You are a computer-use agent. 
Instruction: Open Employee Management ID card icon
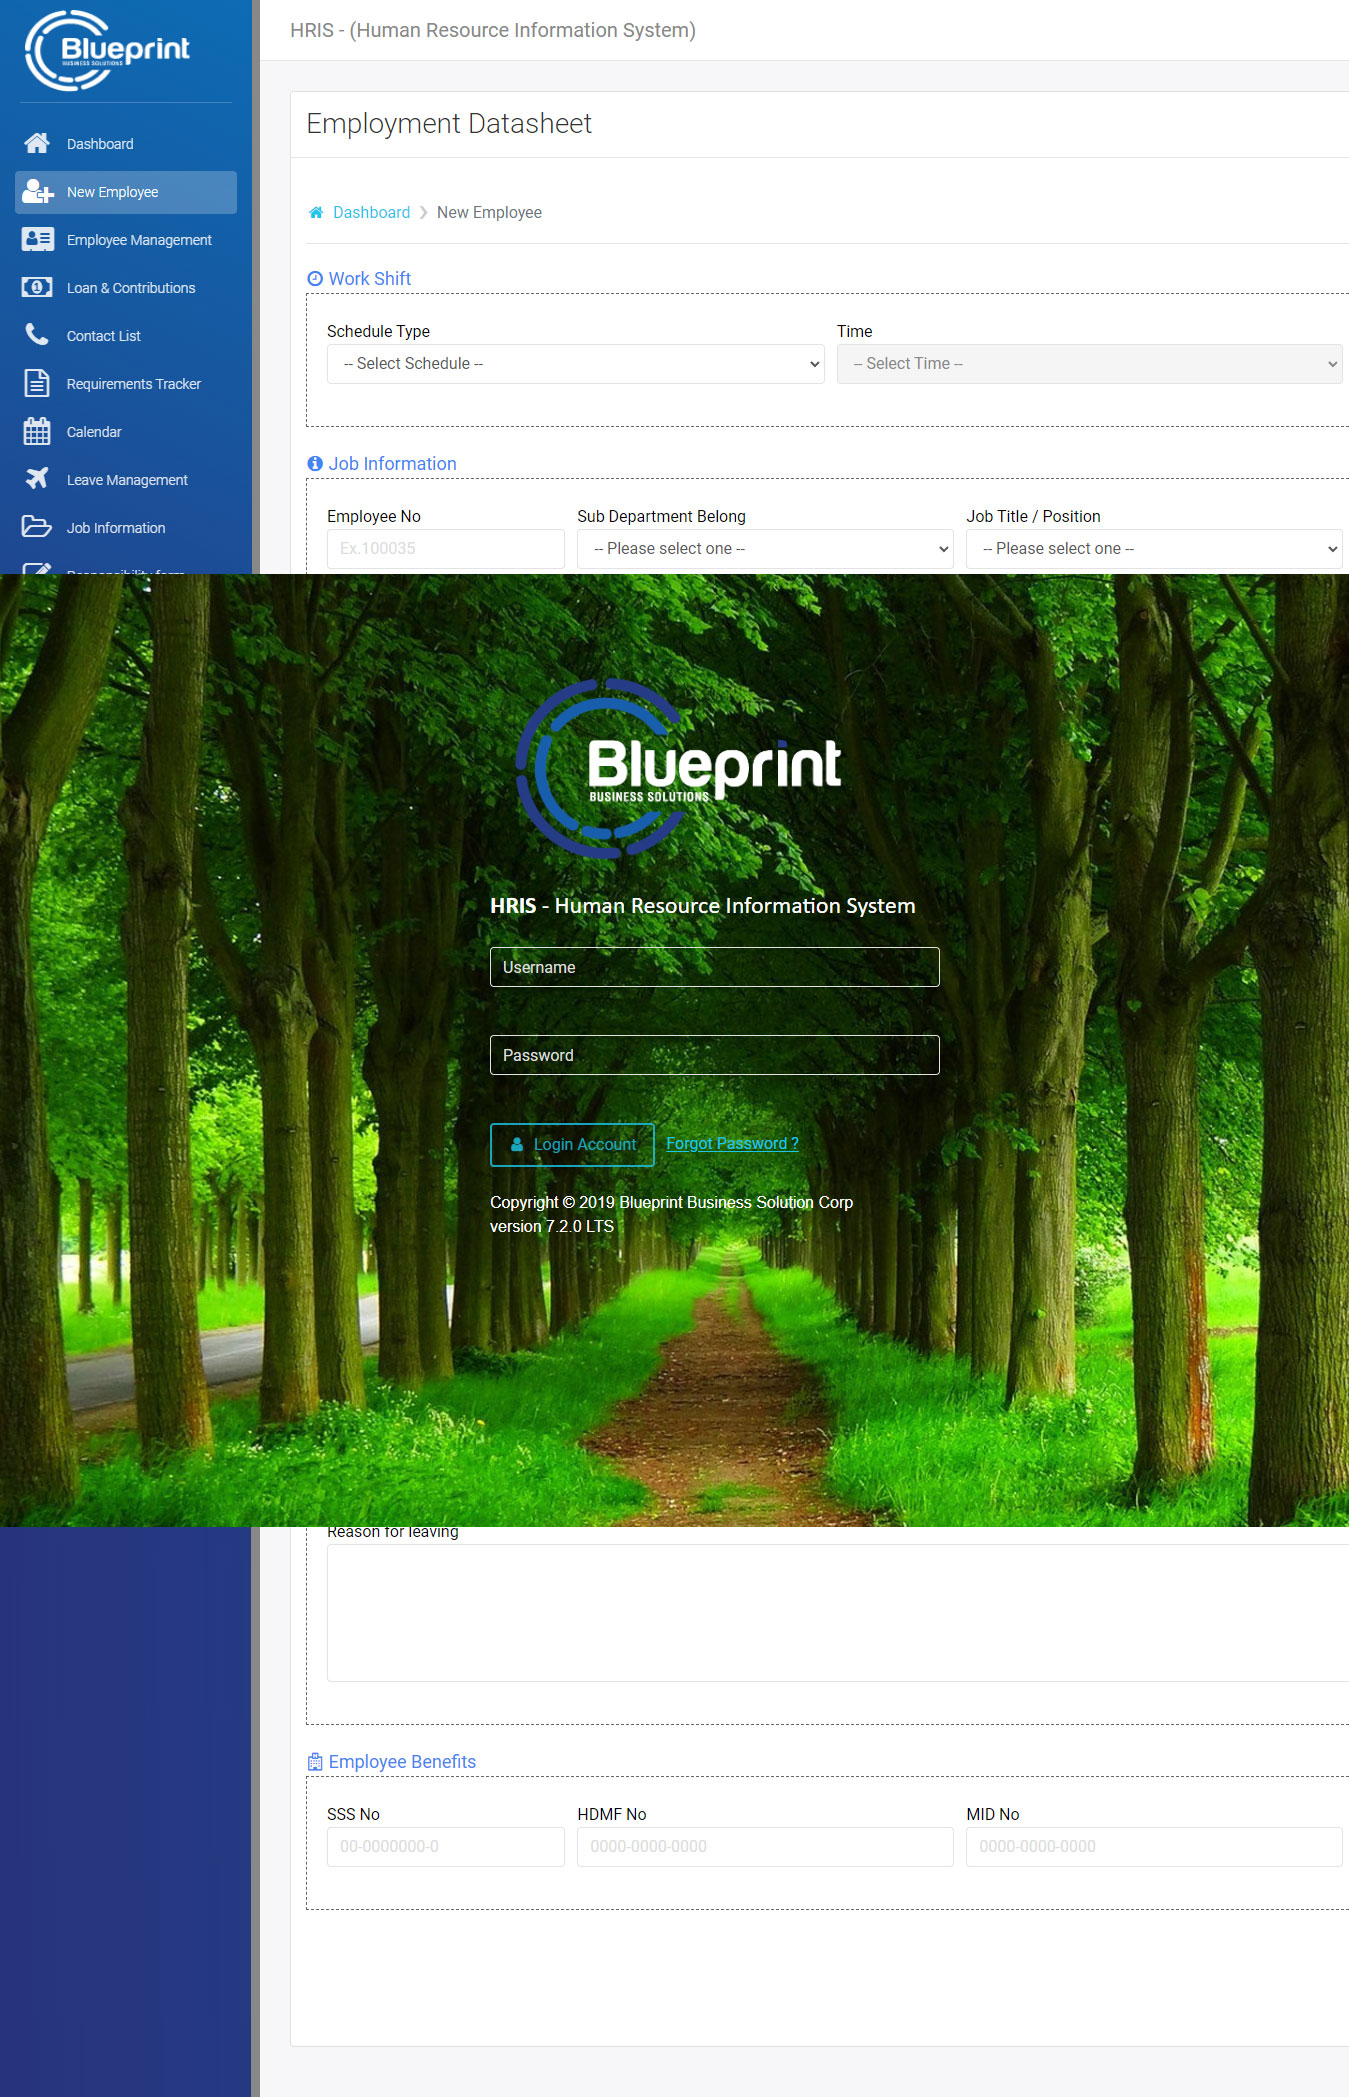coord(37,240)
